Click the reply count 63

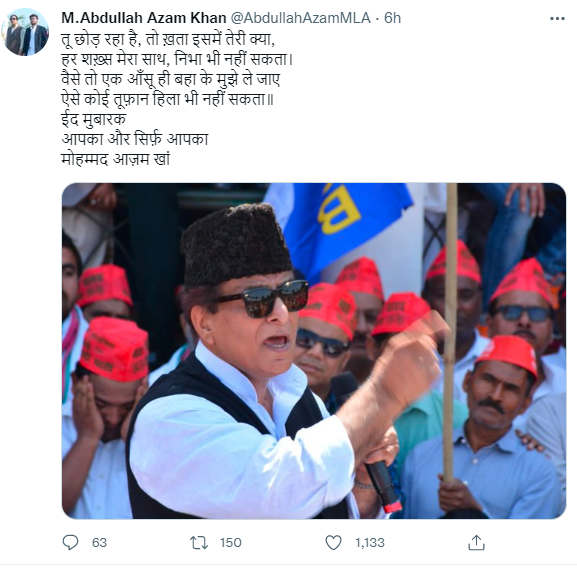(99, 543)
